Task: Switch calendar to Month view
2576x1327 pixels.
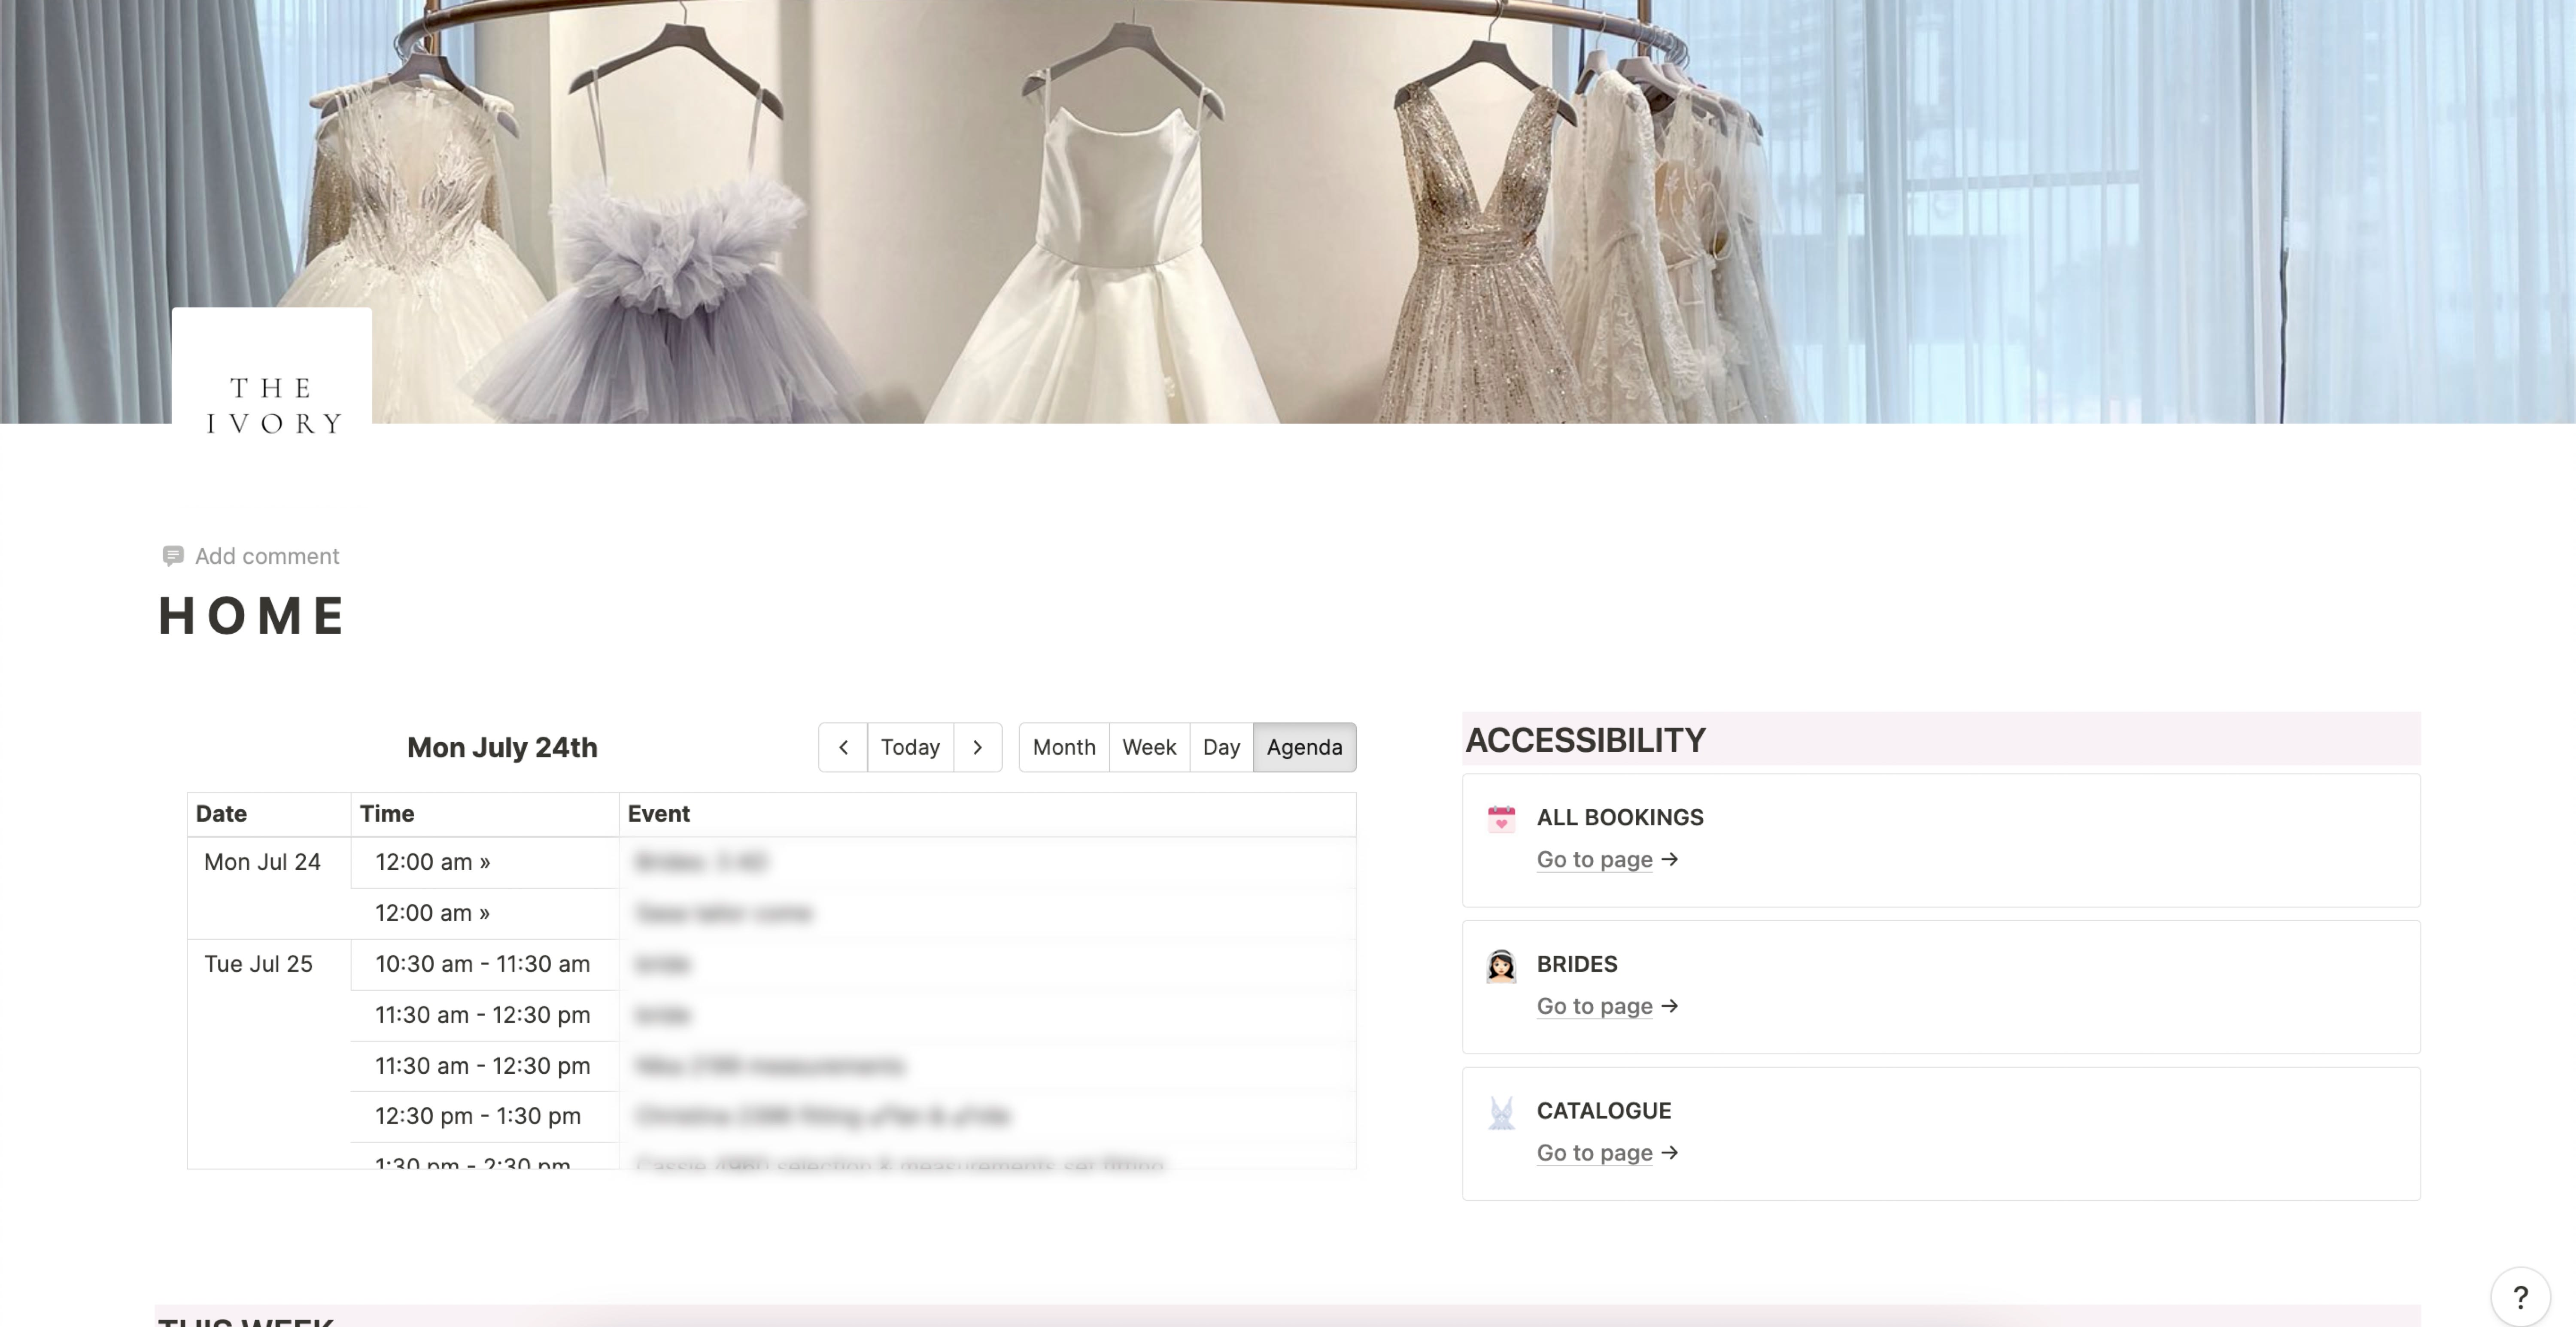Action: click(x=1064, y=747)
